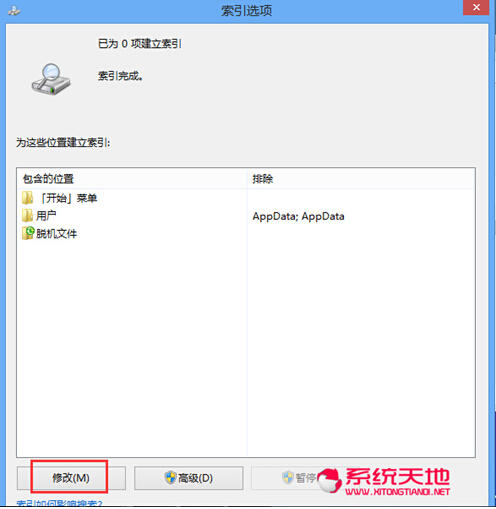Image resolution: width=496 pixels, height=509 pixels.
Task: Click empty area of the locations list
Action: tap(132, 347)
